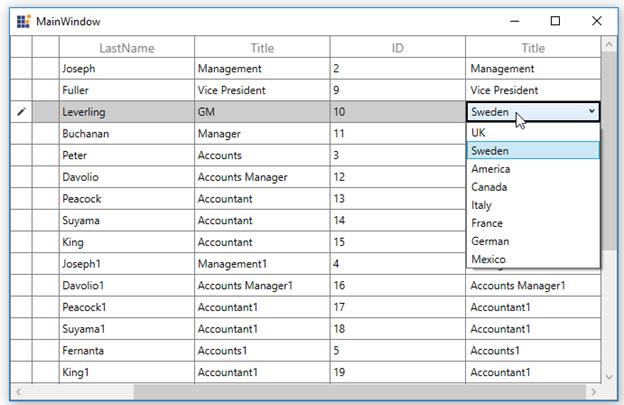The height and width of the screenshot is (405, 624).
Task: Select America from the dropdown list
Action: 533,169
